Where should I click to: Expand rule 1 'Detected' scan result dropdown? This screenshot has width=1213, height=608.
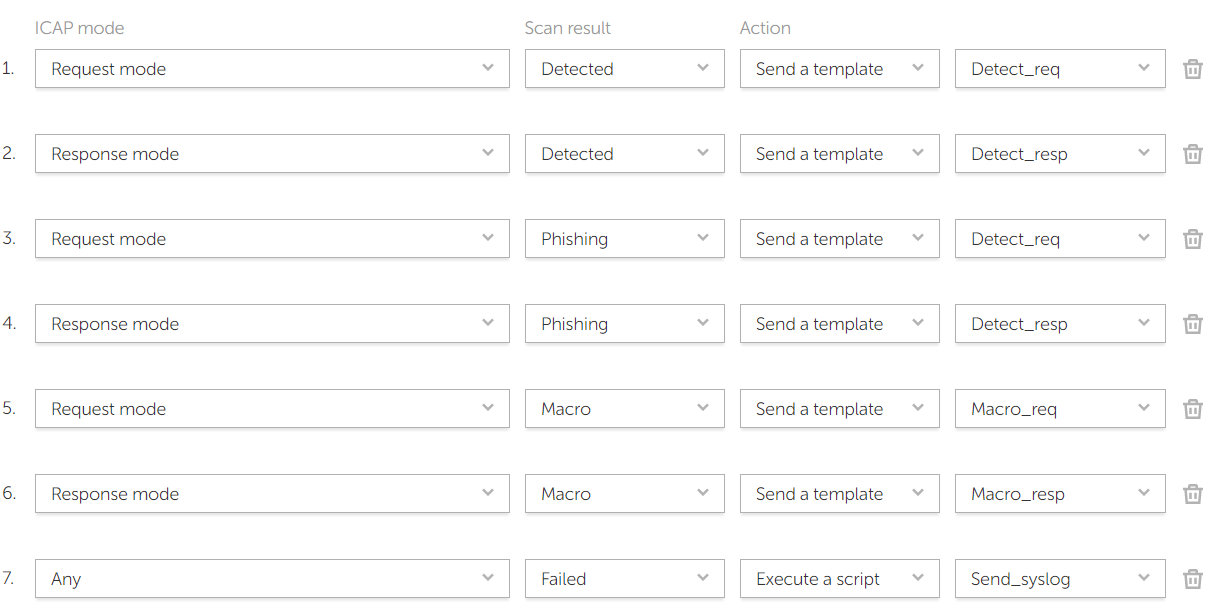point(624,69)
